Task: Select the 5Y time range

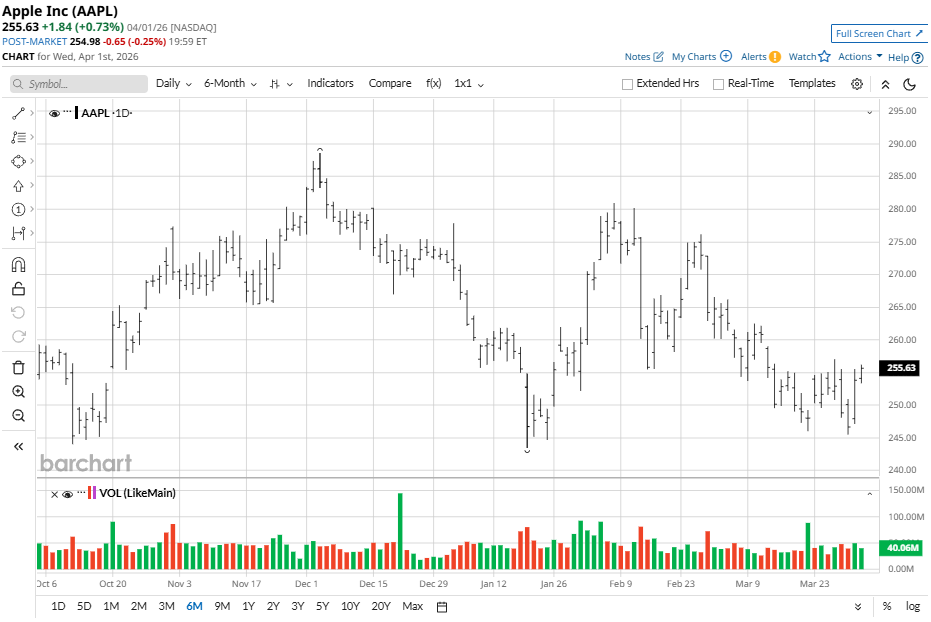Action: (322, 606)
